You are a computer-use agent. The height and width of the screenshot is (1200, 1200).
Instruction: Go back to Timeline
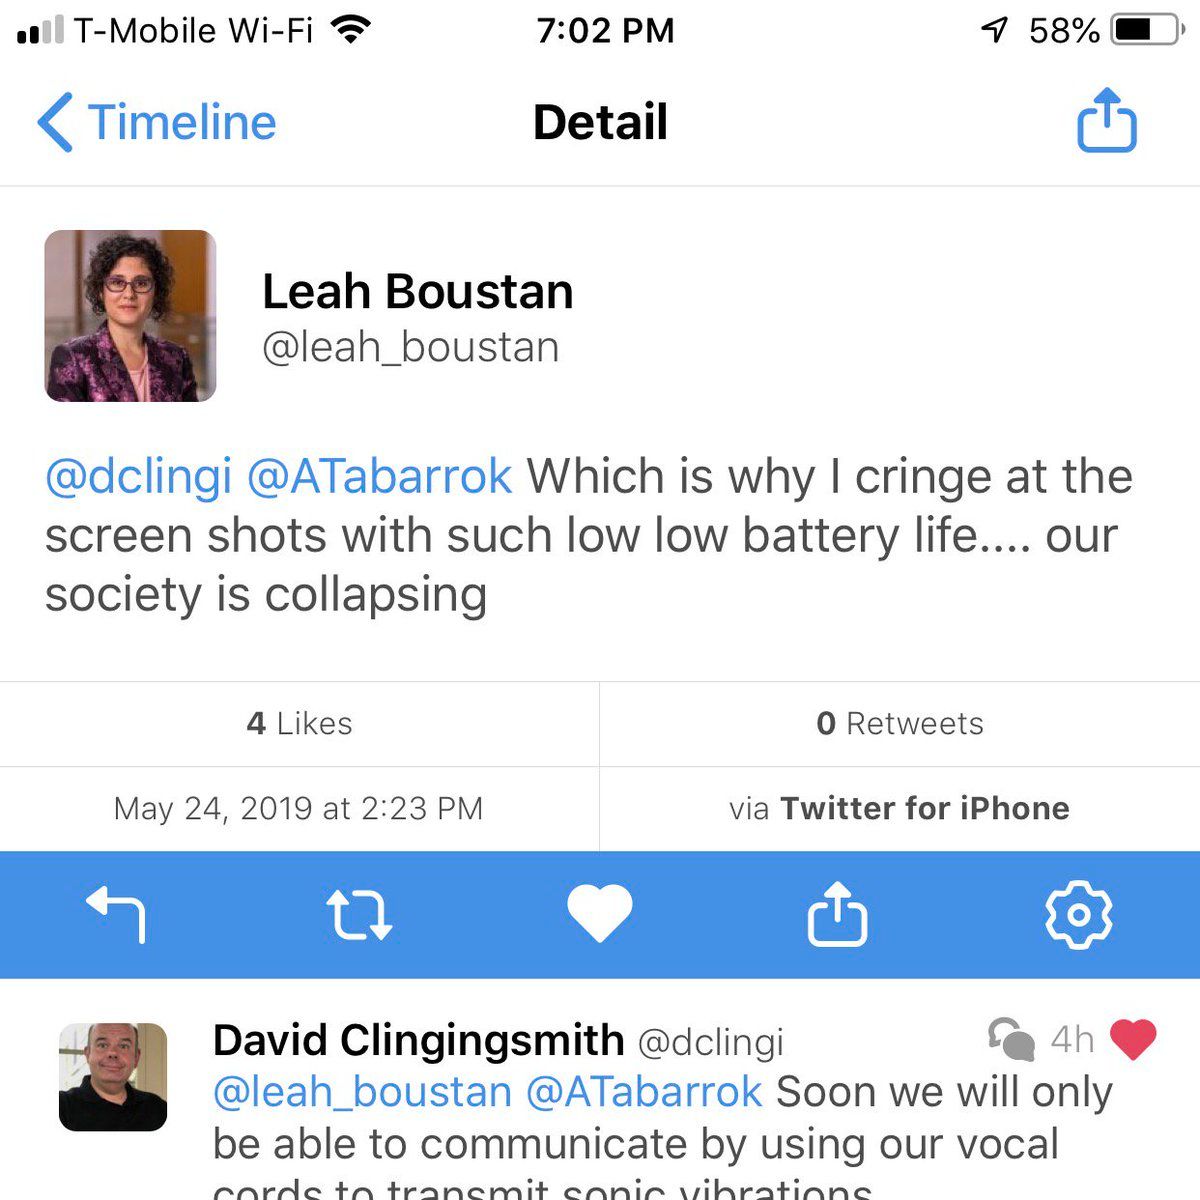[x=157, y=122]
